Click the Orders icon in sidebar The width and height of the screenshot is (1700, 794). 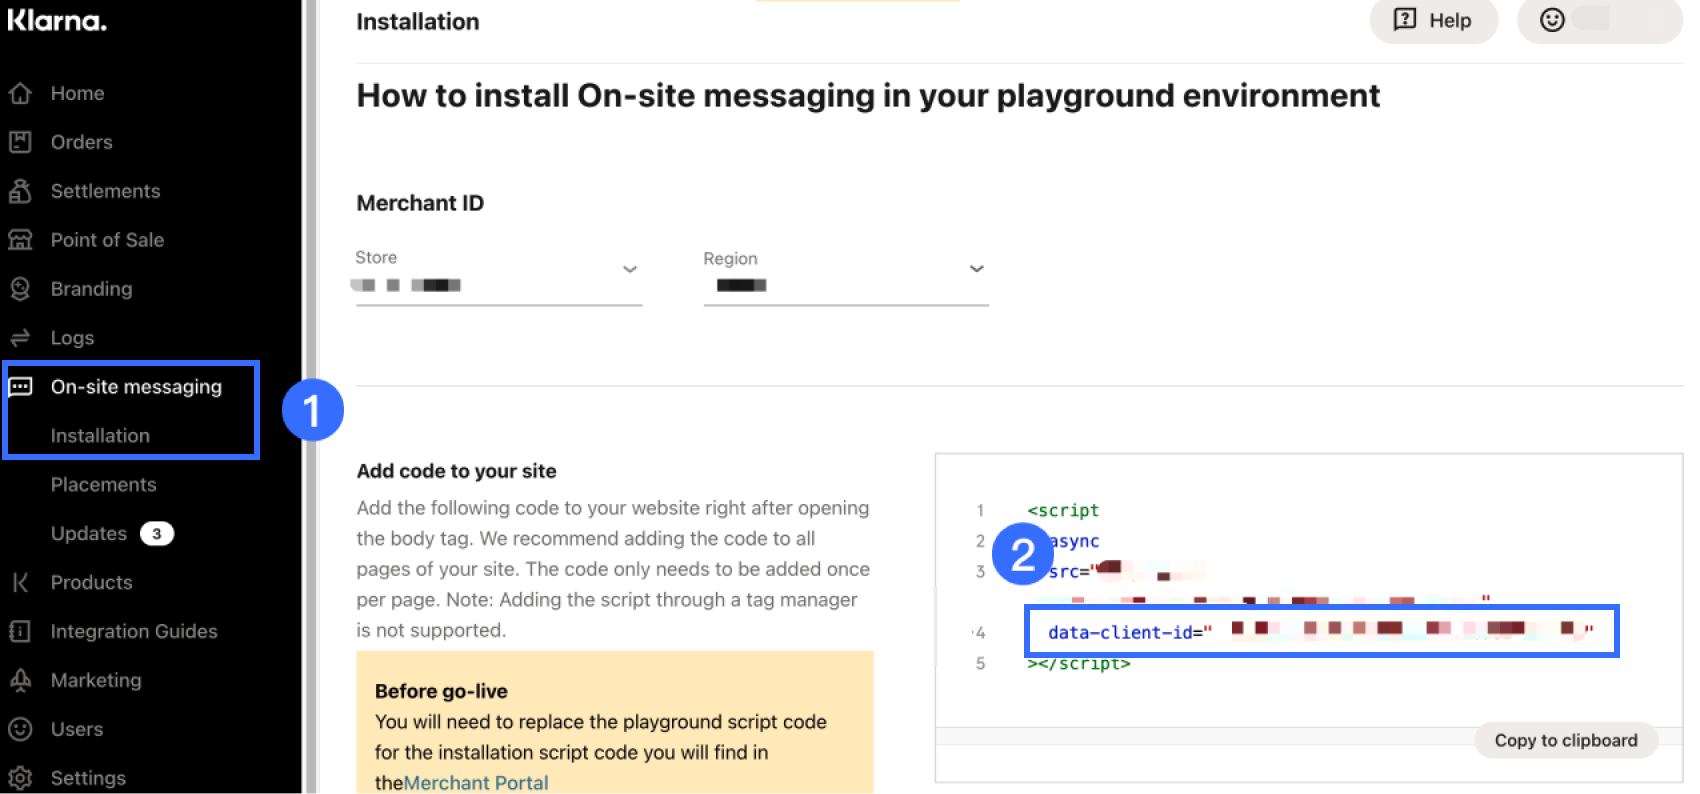[x=20, y=142]
